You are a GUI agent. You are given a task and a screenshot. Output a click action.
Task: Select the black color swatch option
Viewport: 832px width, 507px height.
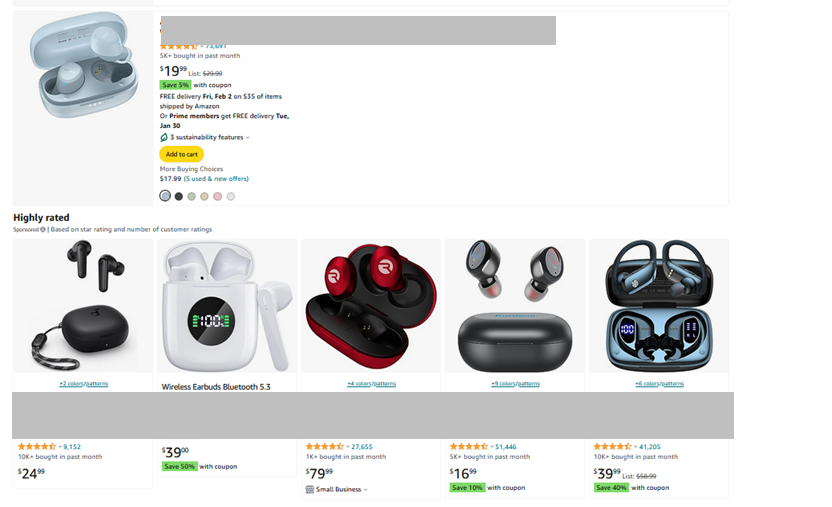tap(179, 196)
